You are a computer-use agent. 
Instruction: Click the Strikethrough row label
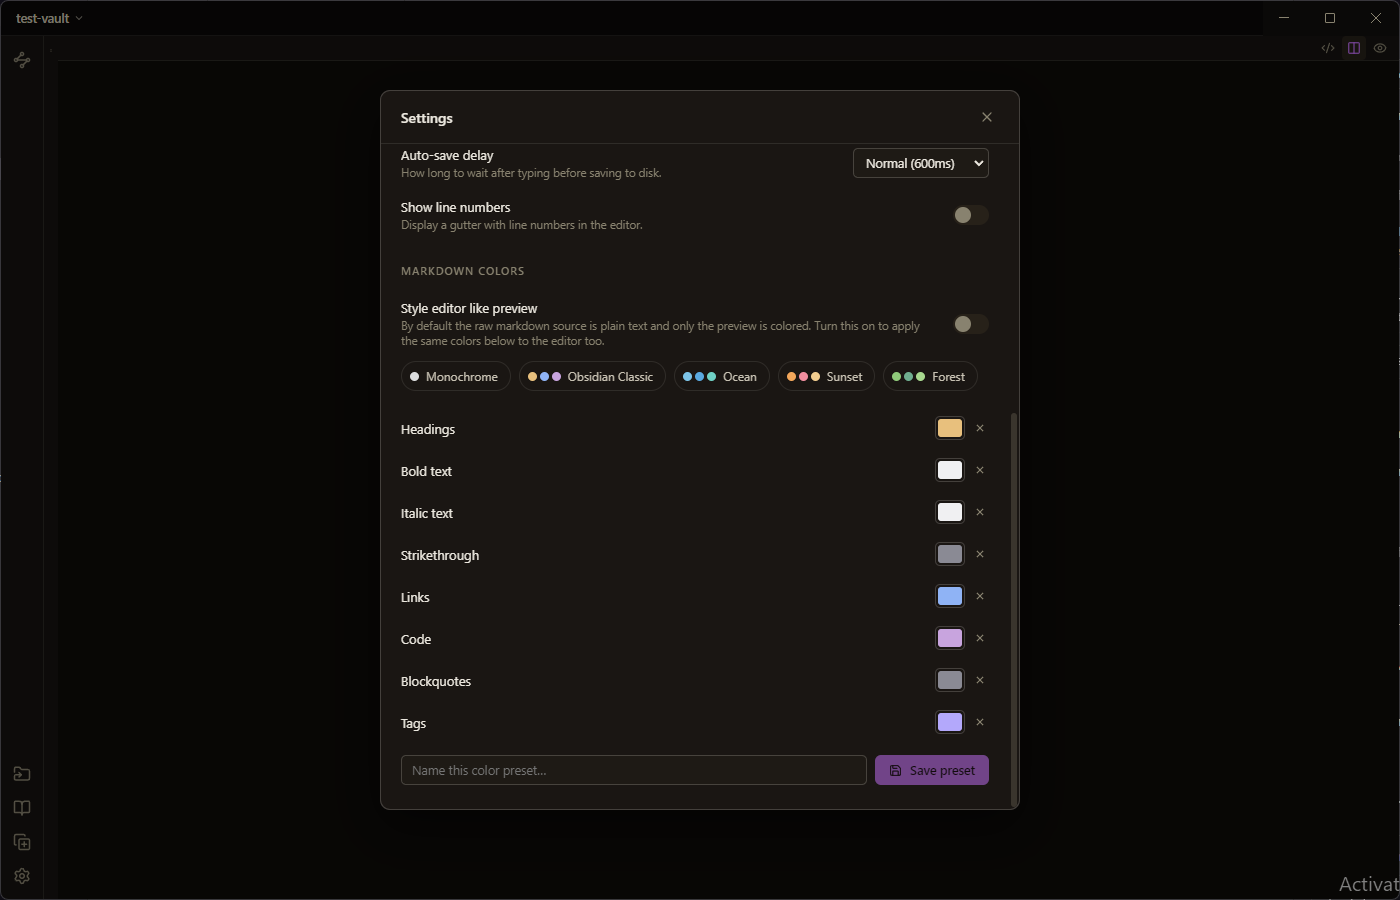(440, 555)
